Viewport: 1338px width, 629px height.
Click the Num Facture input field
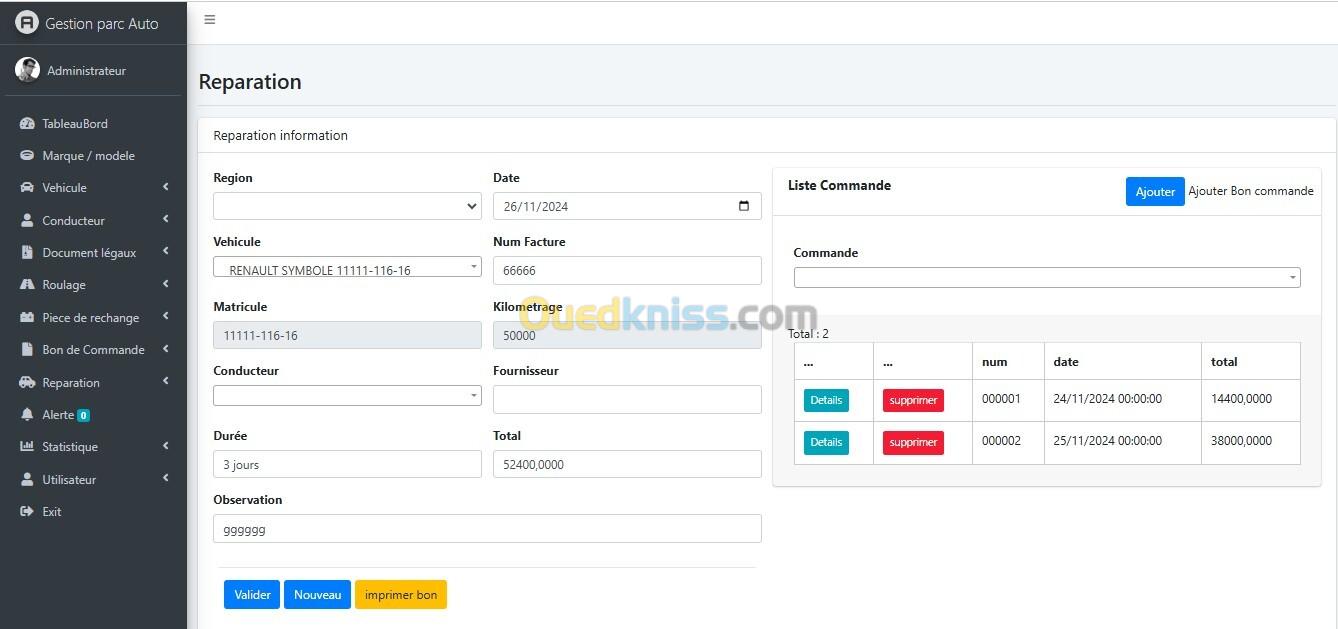pyautogui.click(x=627, y=271)
